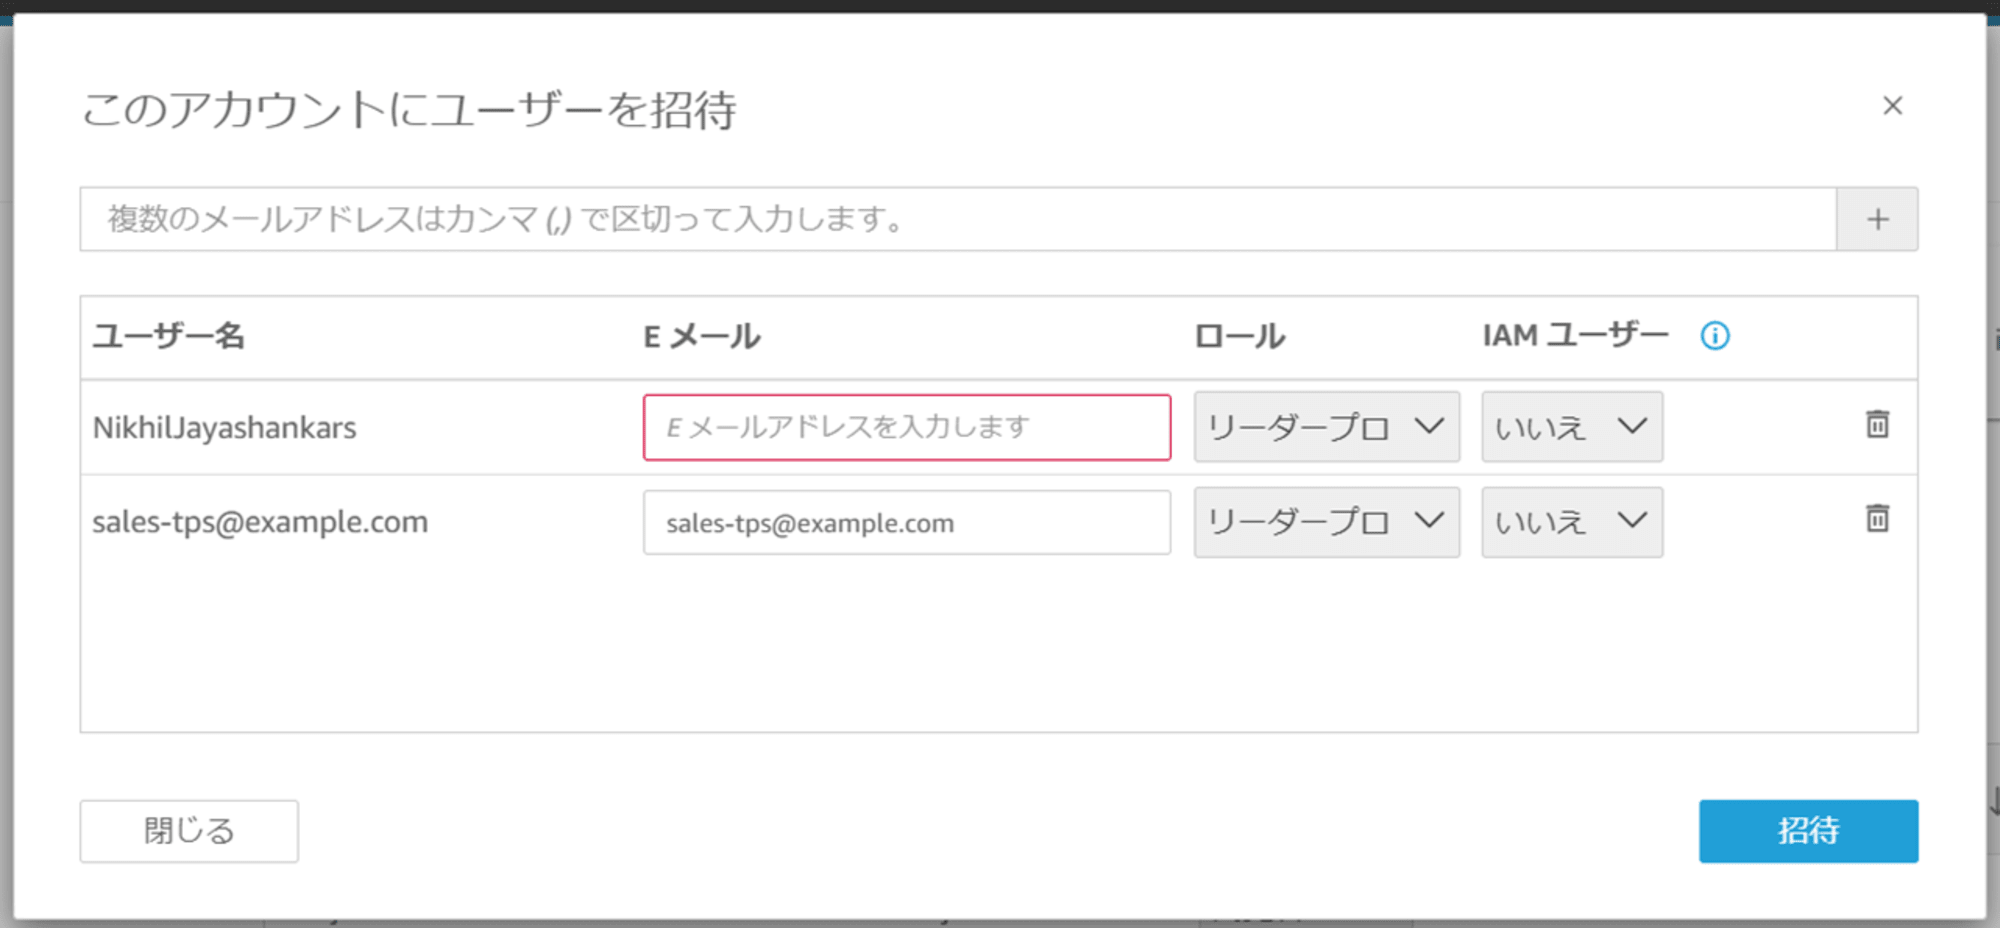This screenshot has width=2000, height=928.
Task: Open IAM user dropdown for NikhilJayashankars
Action: (1572, 427)
